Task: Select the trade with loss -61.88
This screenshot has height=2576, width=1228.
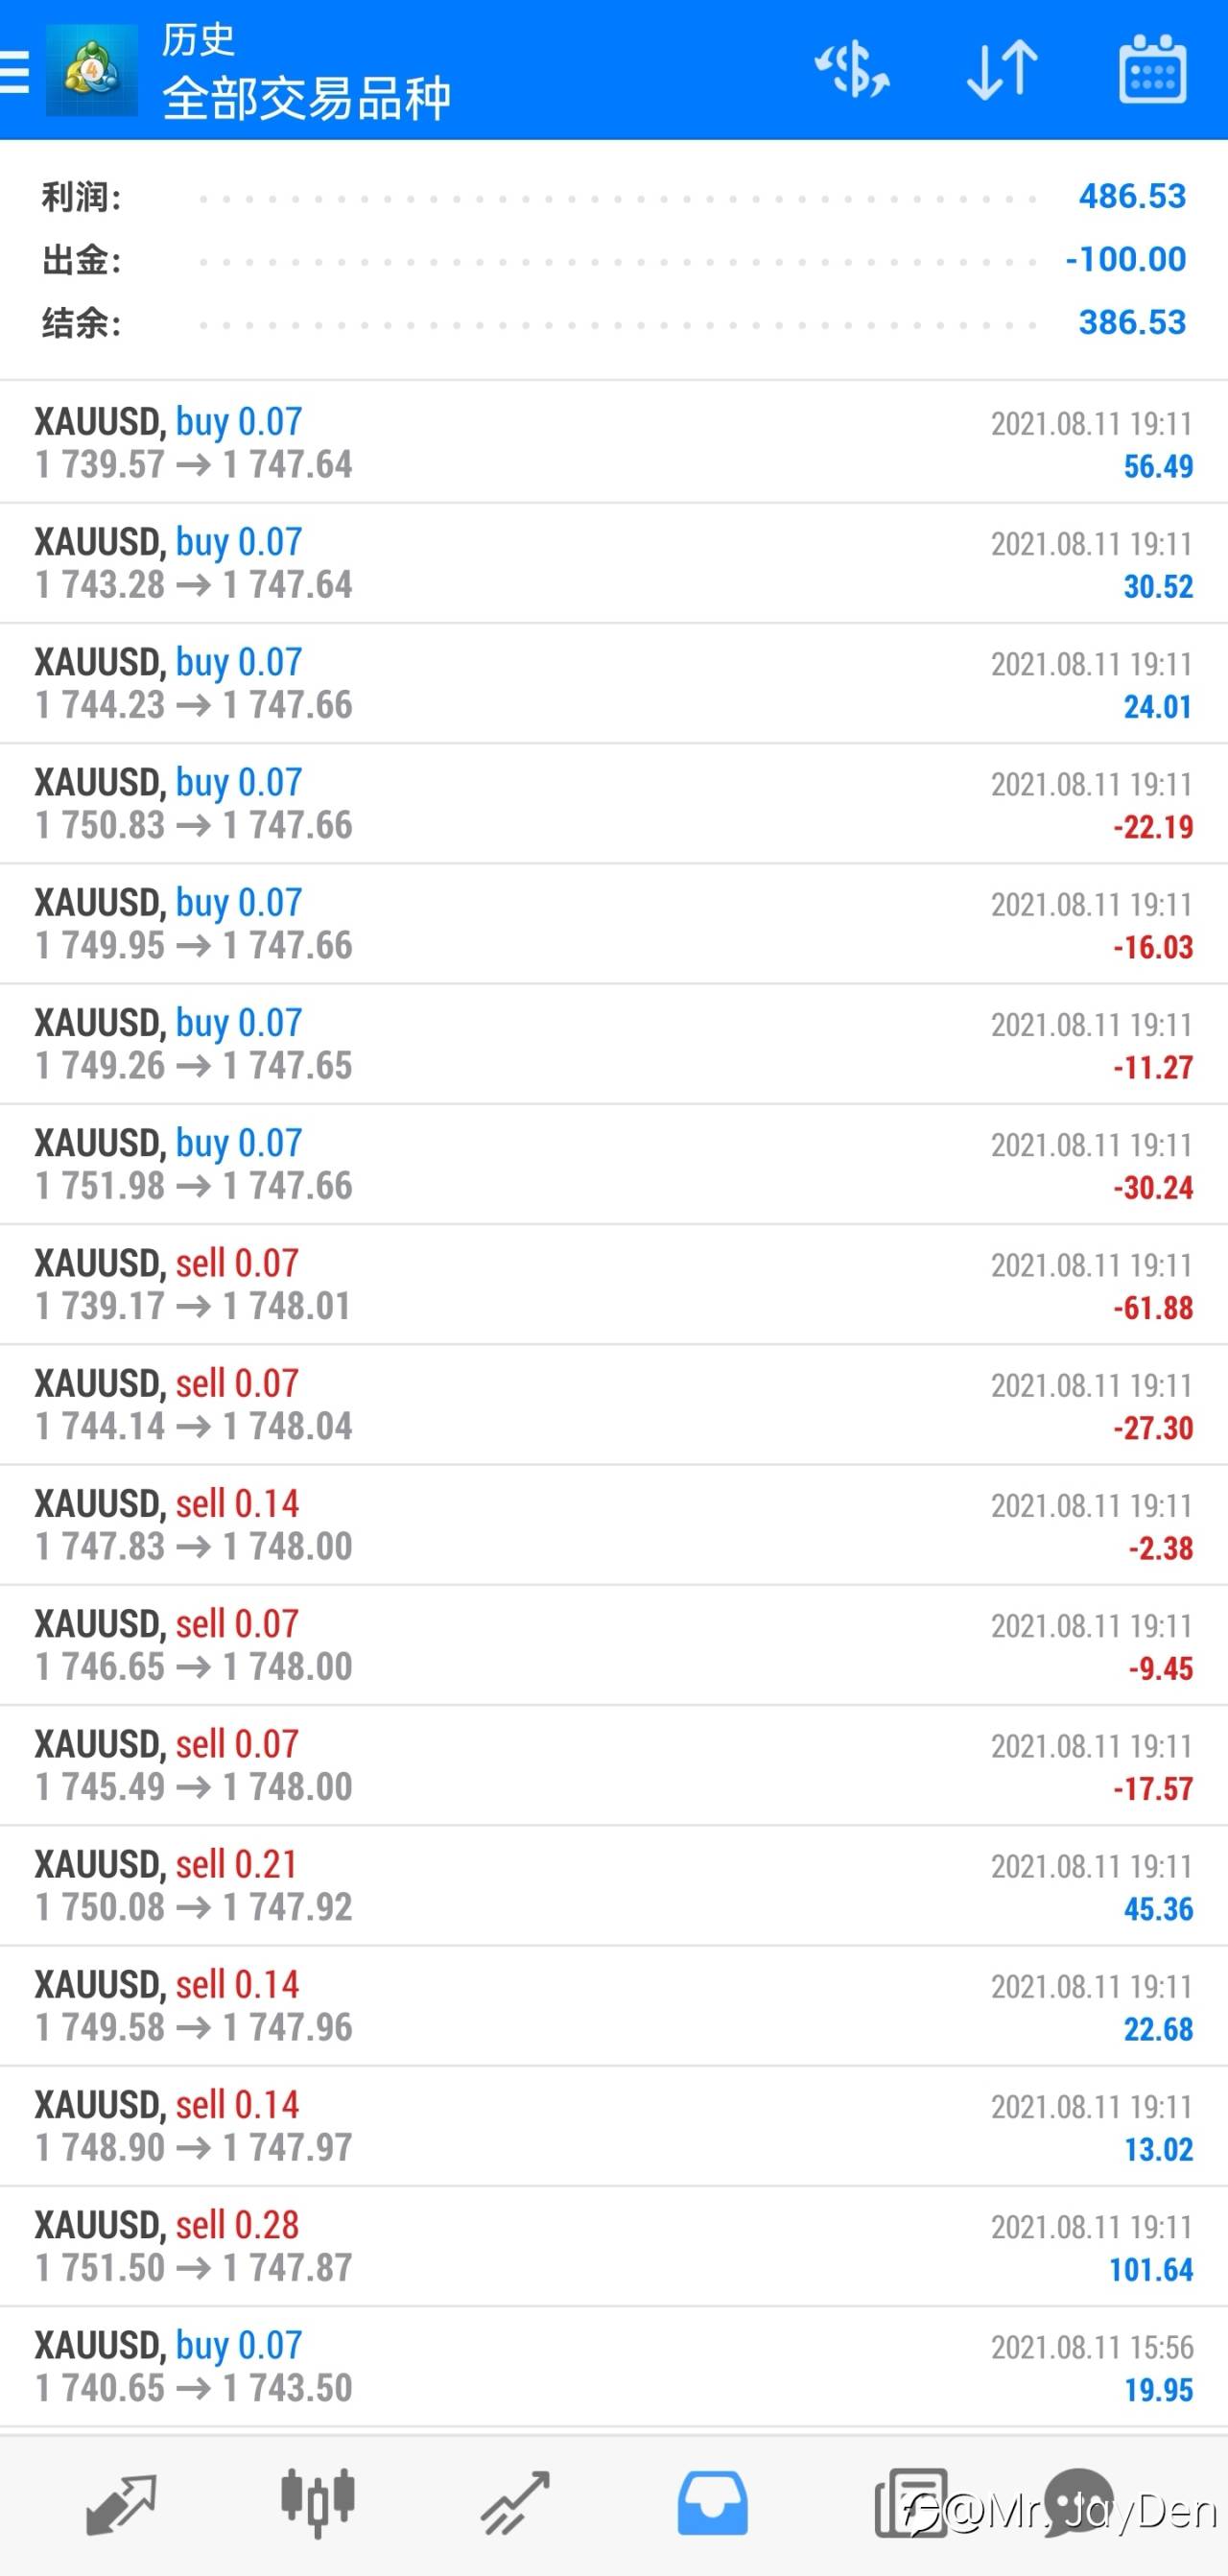Action: (x=614, y=1284)
